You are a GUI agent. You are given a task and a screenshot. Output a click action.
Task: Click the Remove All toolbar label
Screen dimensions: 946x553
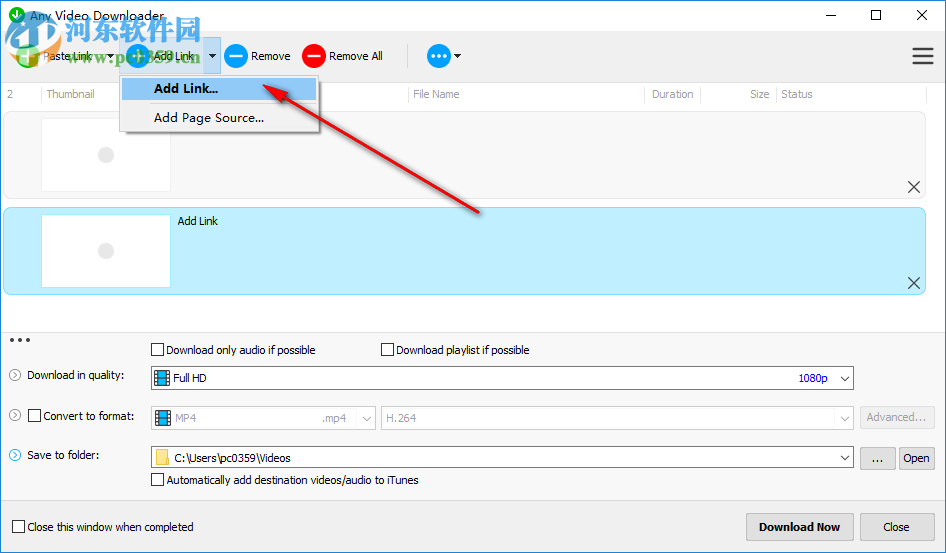355,56
